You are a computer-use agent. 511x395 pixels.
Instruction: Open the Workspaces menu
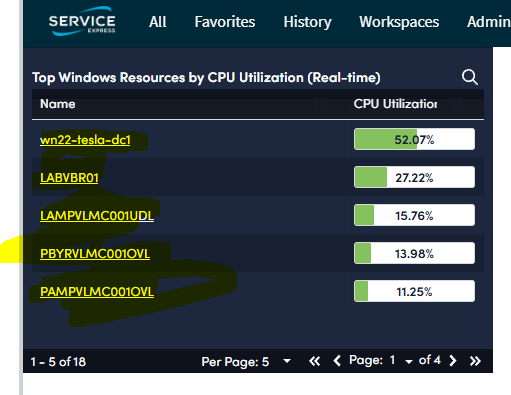(399, 22)
